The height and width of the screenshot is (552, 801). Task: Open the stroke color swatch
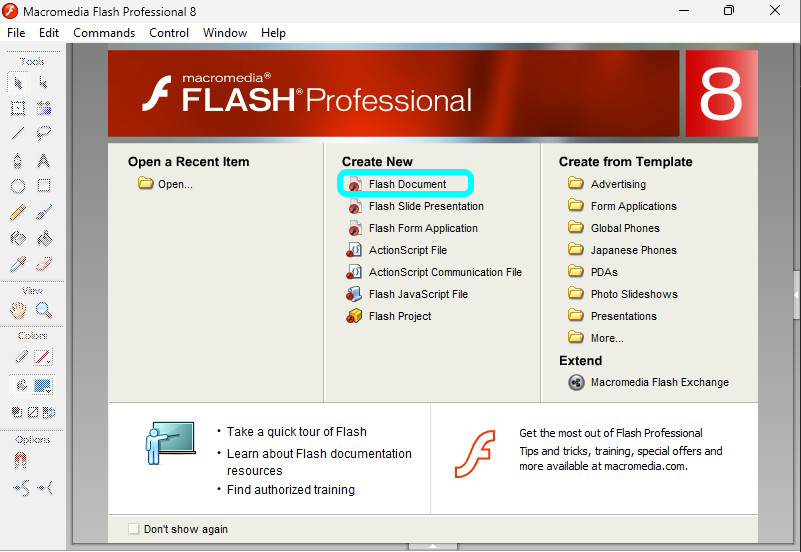tap(43, 357)
